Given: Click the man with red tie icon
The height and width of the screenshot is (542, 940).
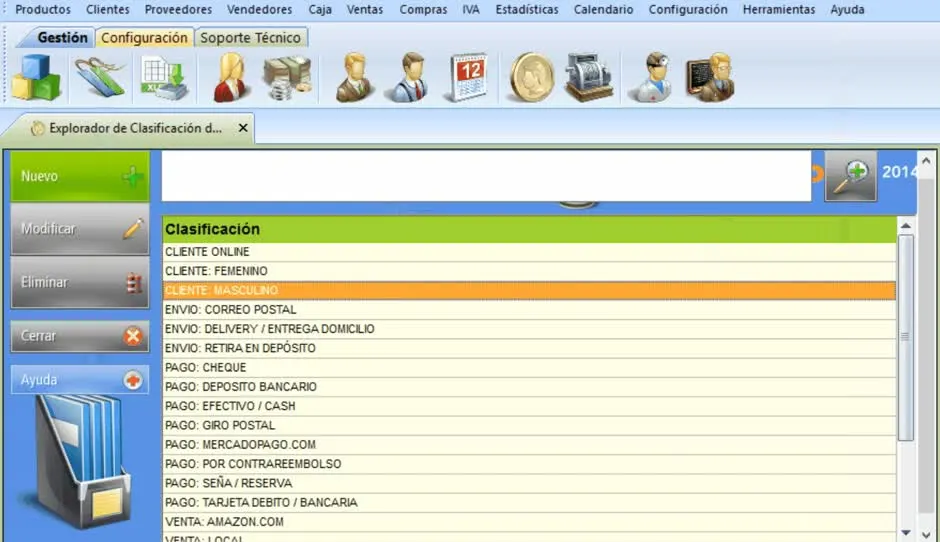Looking at the screenshot, I should point(409,77).
